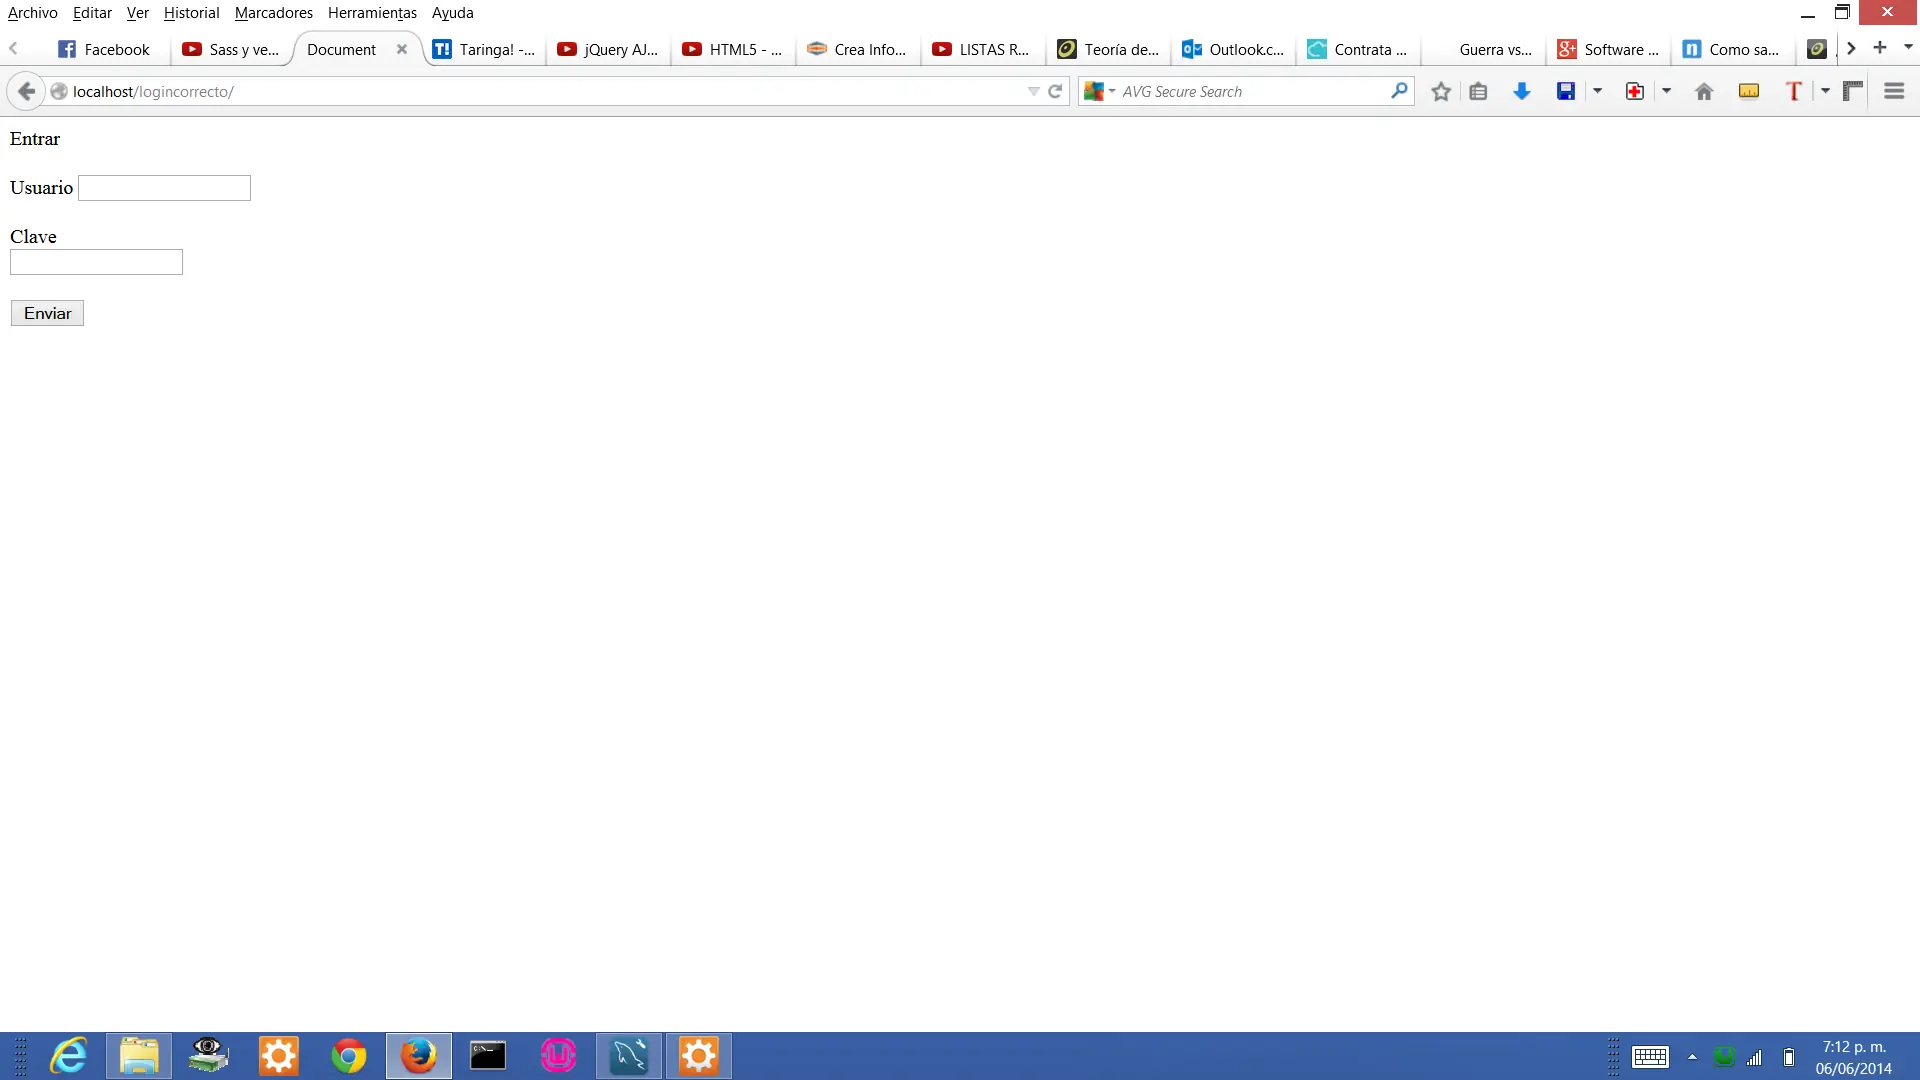Click the red cross medical kit icon
1920x1080 pixels.
click(x=1634, y=91)
